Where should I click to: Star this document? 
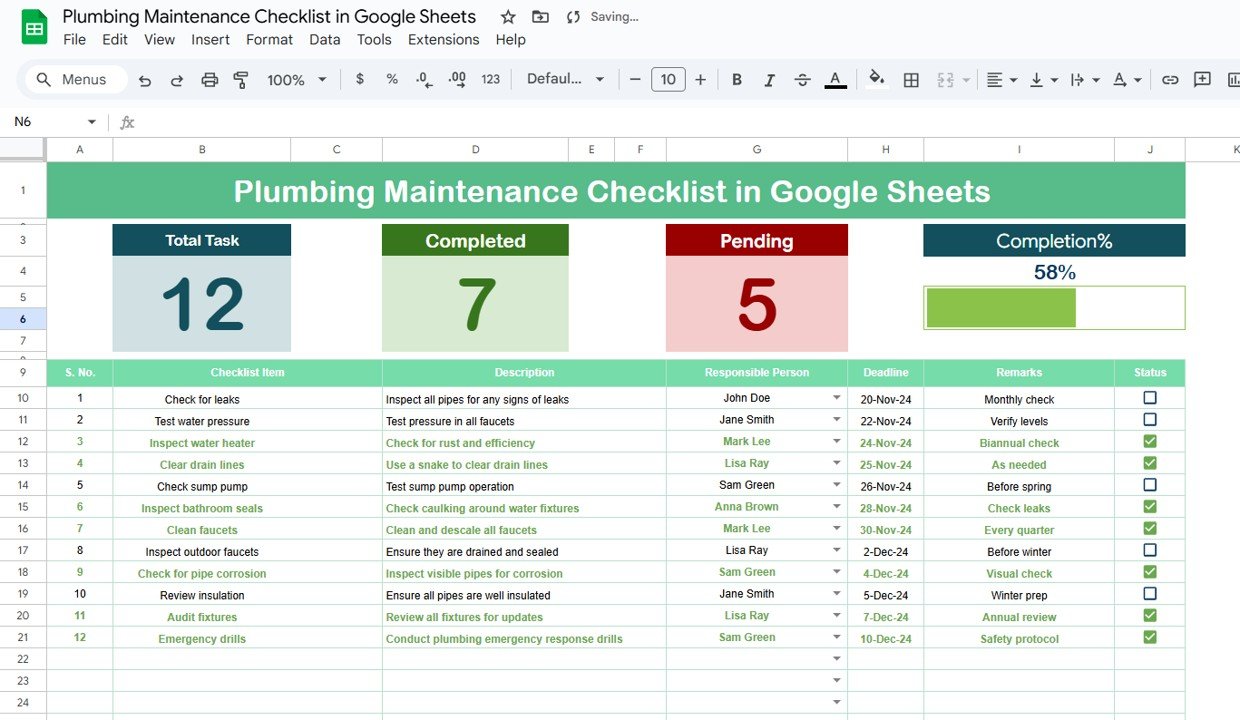coord(508,17)
